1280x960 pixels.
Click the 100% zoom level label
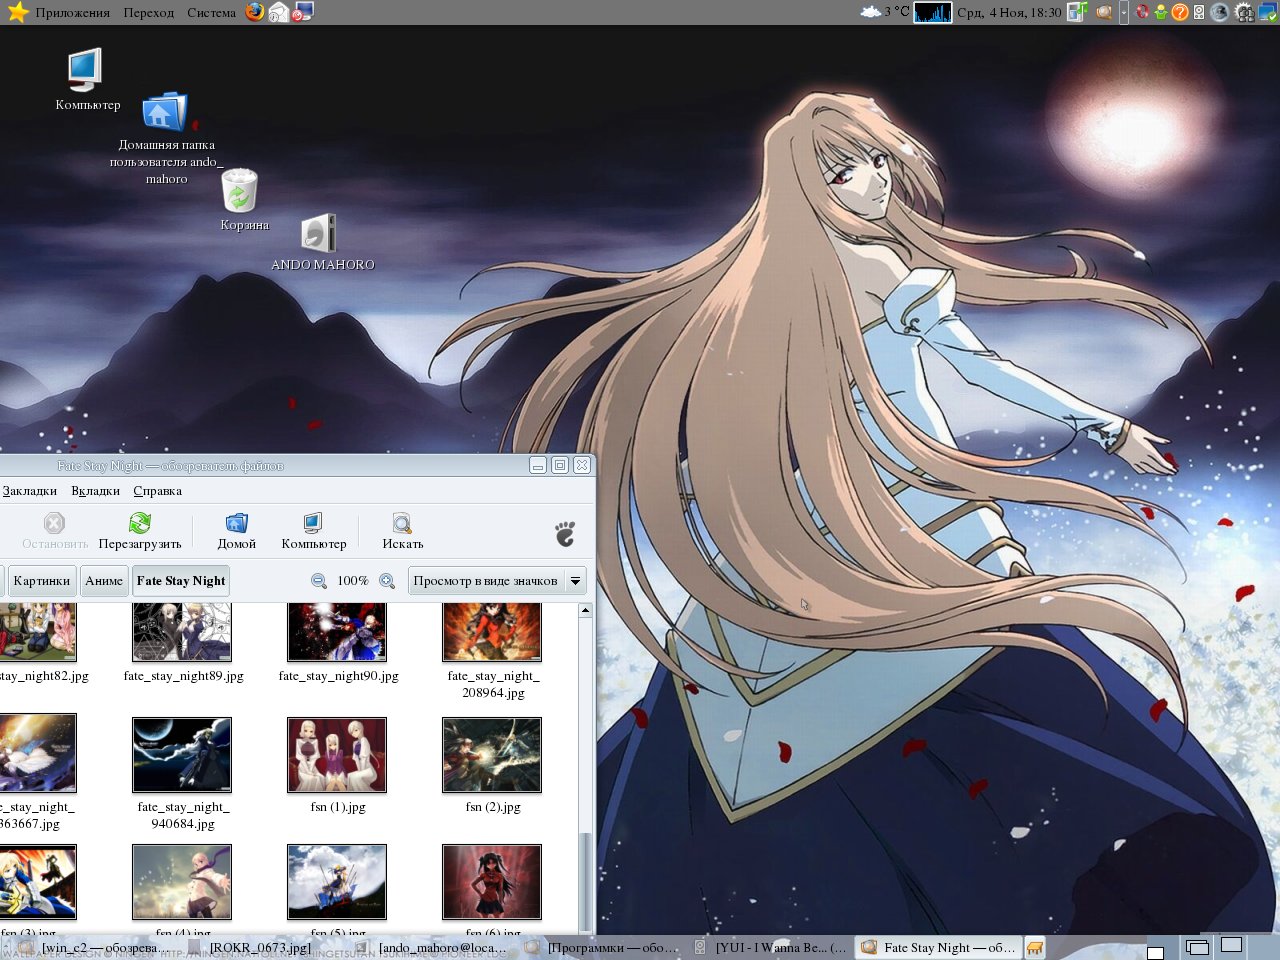coord(353,581)
